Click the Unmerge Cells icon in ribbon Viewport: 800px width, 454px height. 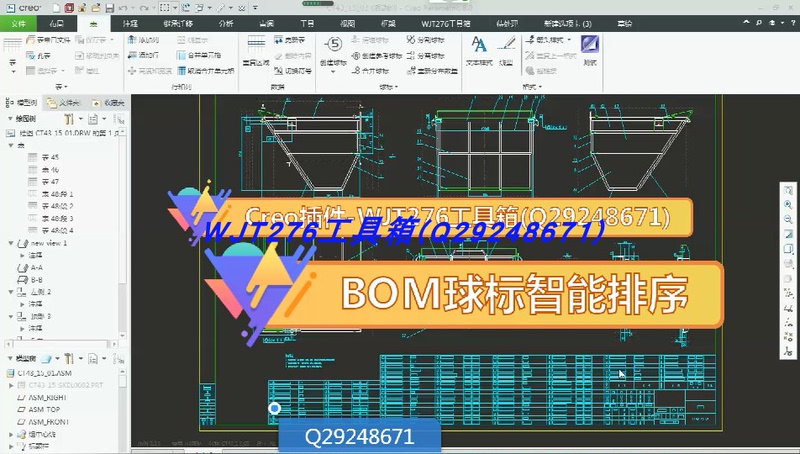181,71
